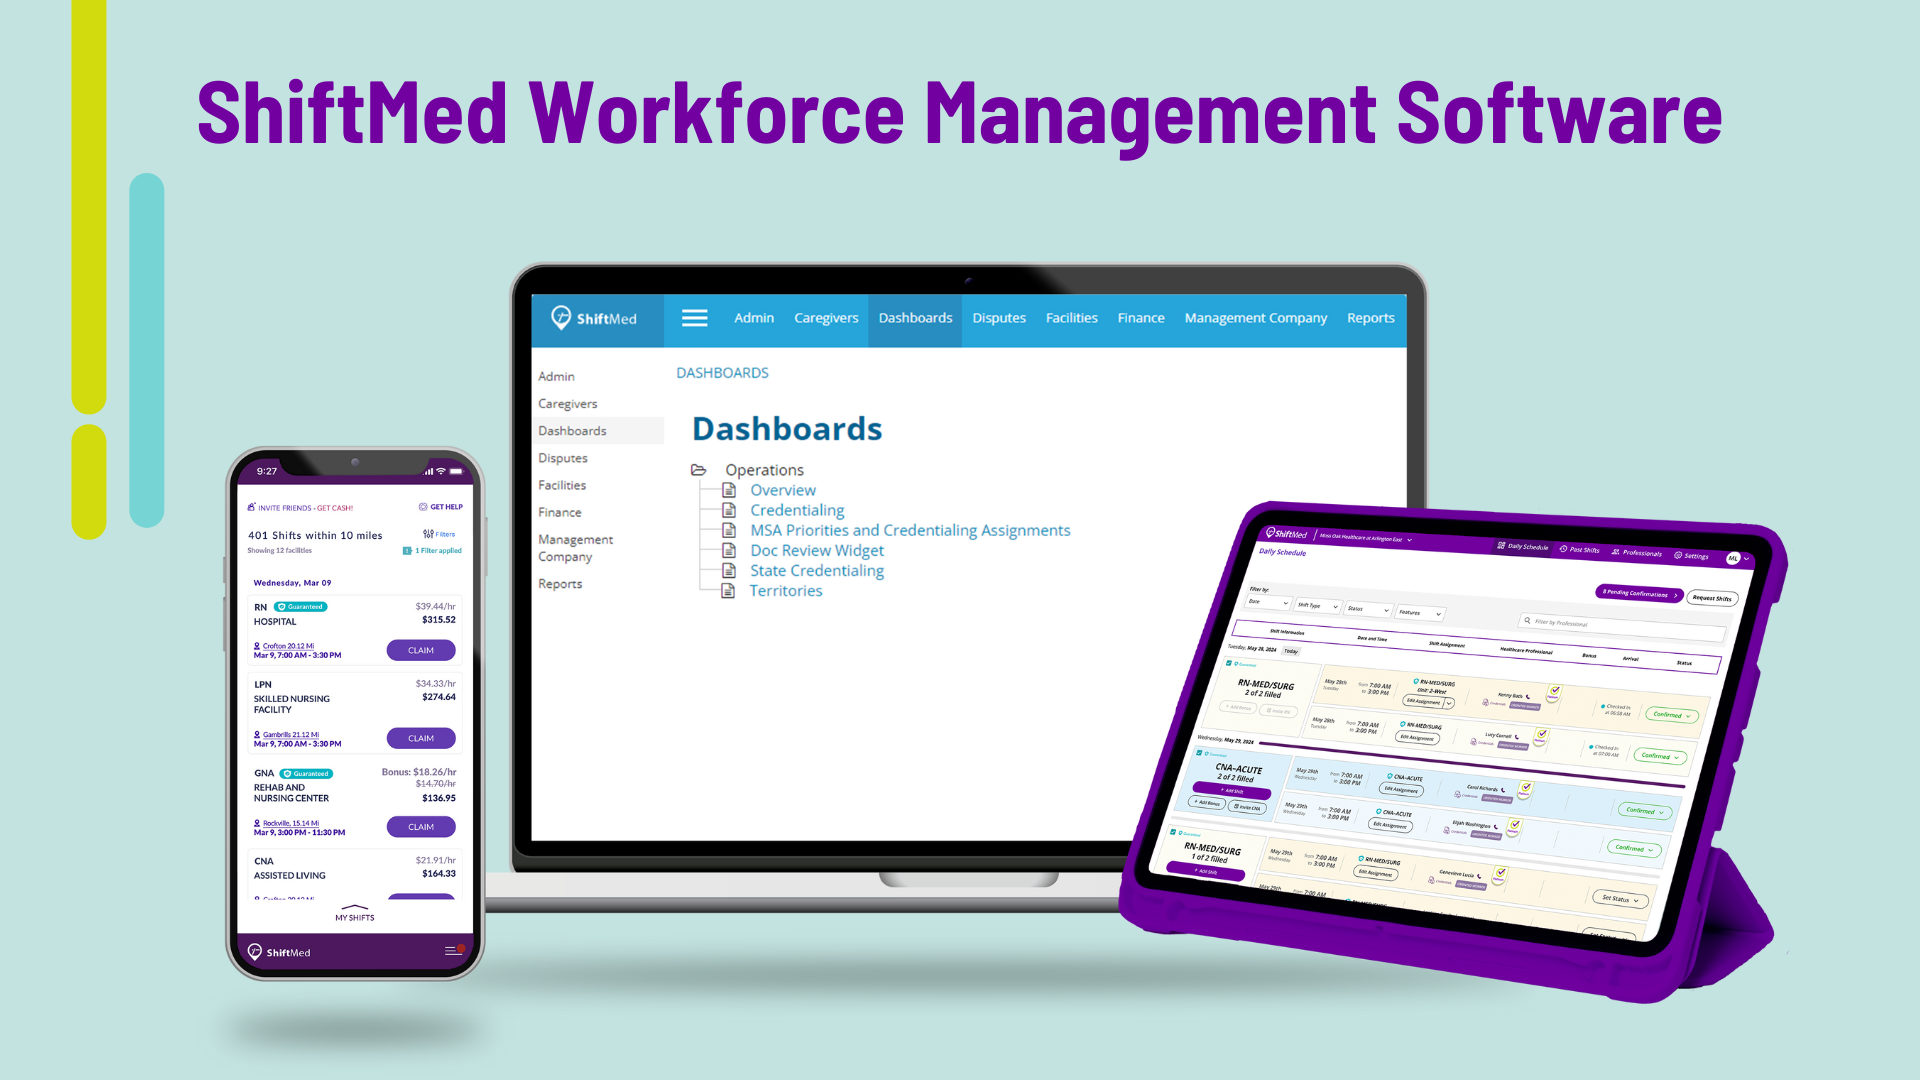Click the hamburger menu icon

[x=695, y=318]
